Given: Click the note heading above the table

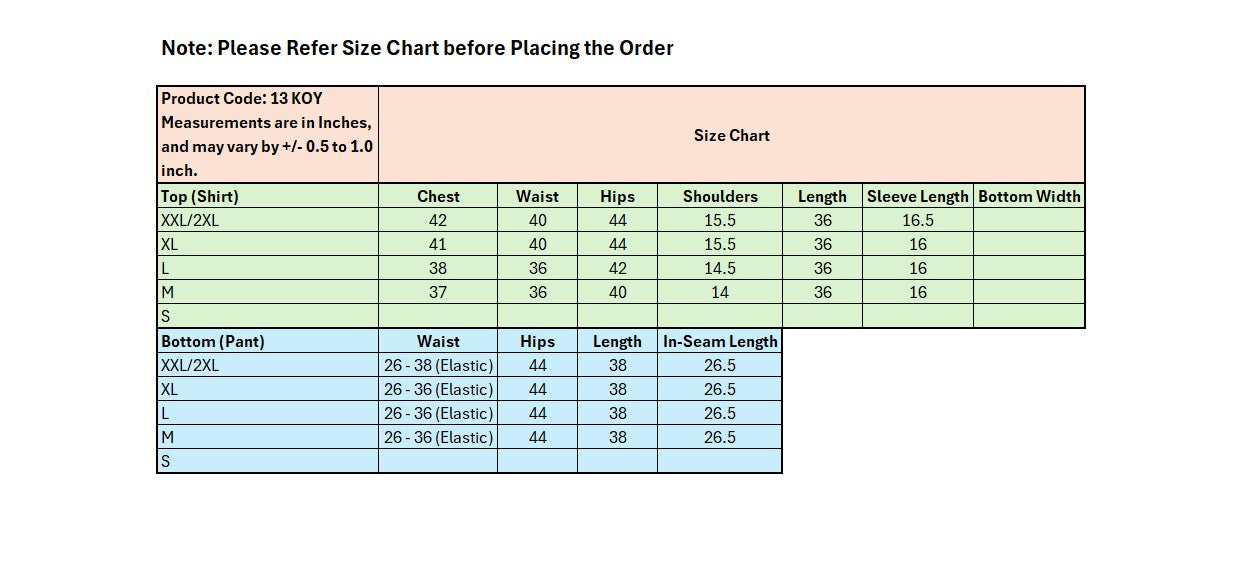Looking at the screenshot, I should (417, 47).
